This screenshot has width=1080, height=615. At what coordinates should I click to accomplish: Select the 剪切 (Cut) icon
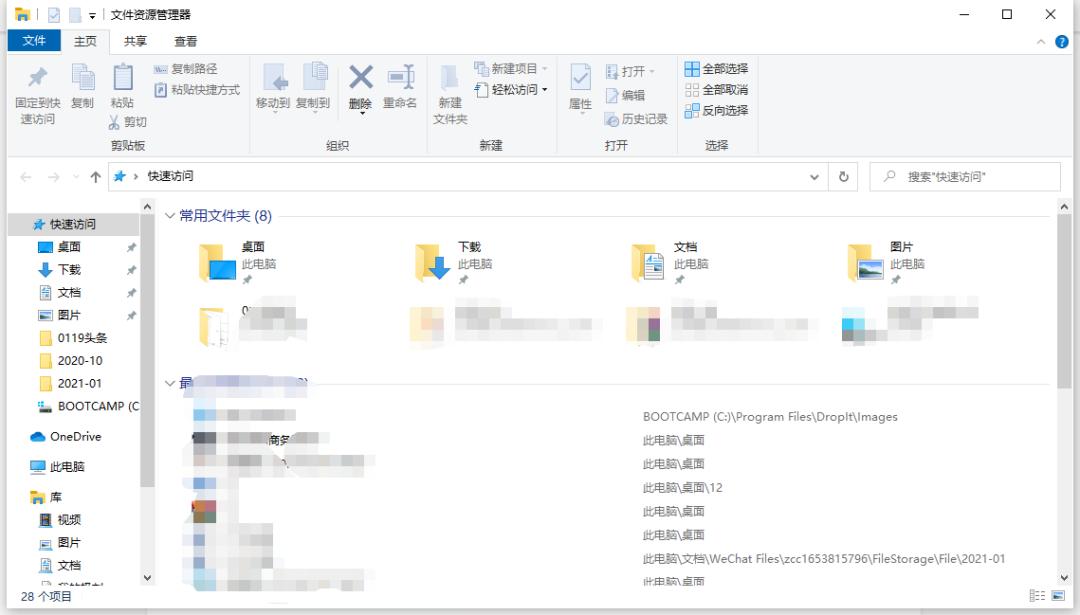click(129, 122)
